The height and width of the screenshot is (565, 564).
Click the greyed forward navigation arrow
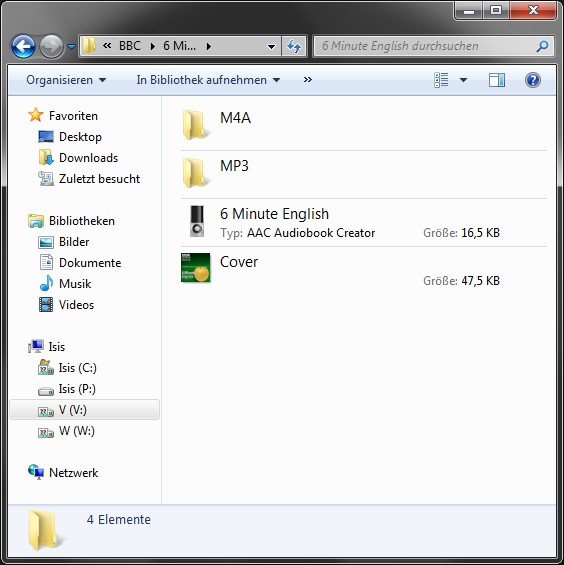pos(51,46)
